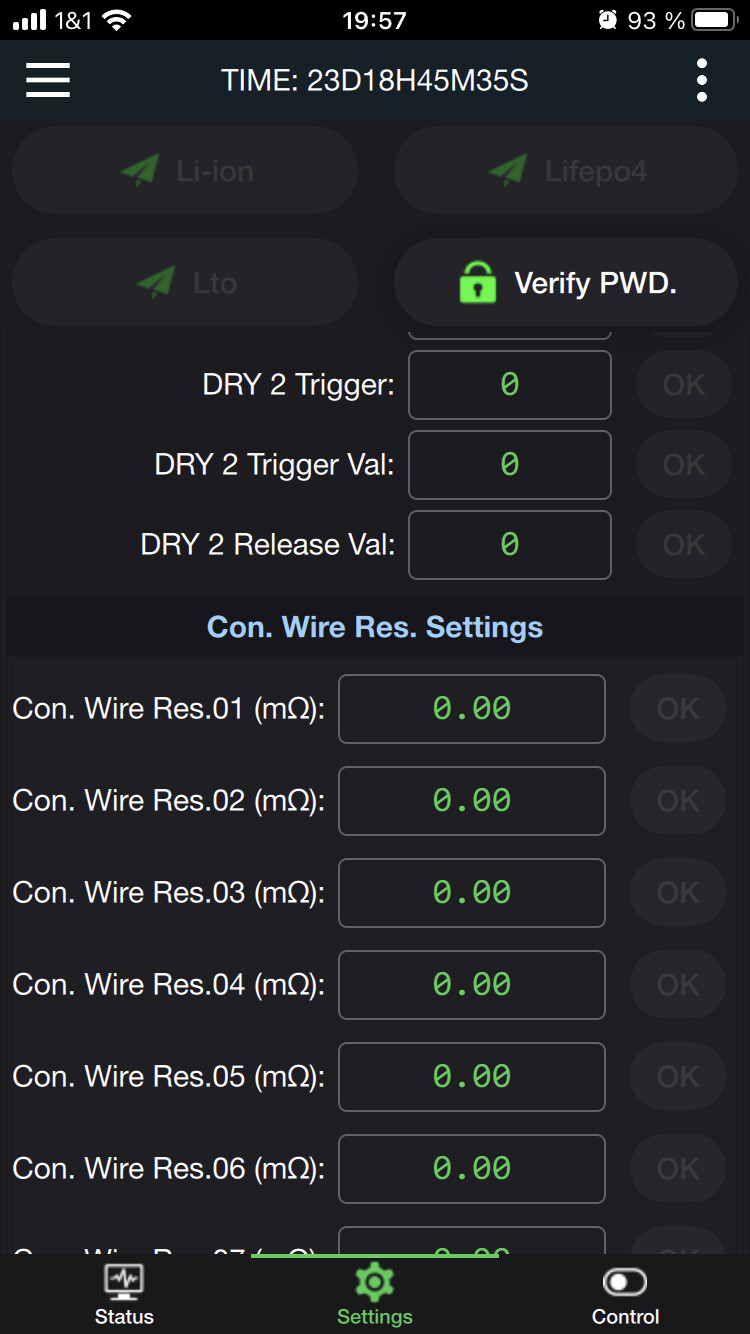Edit the DRY 2 Trigger Val field
This screenshot has height=1334, width=750.
point(510,465)
